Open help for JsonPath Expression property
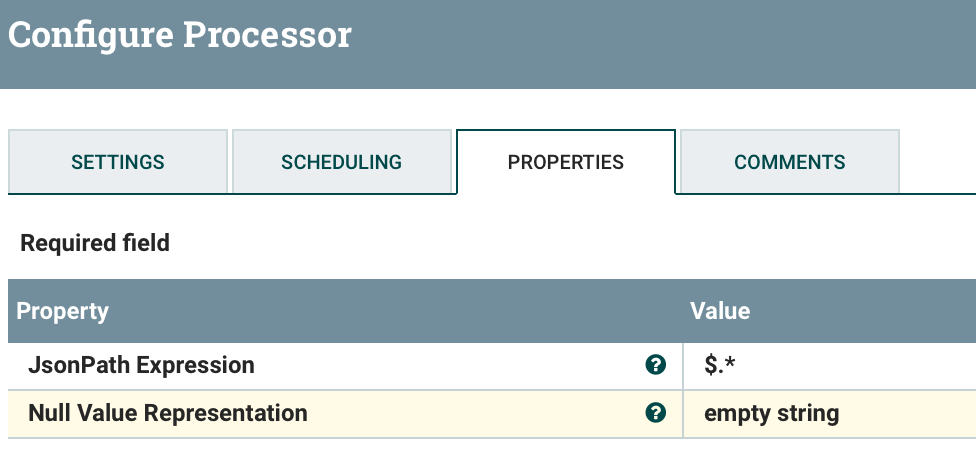The width and height of the screenshot is (976, 458). coord(656,366)
